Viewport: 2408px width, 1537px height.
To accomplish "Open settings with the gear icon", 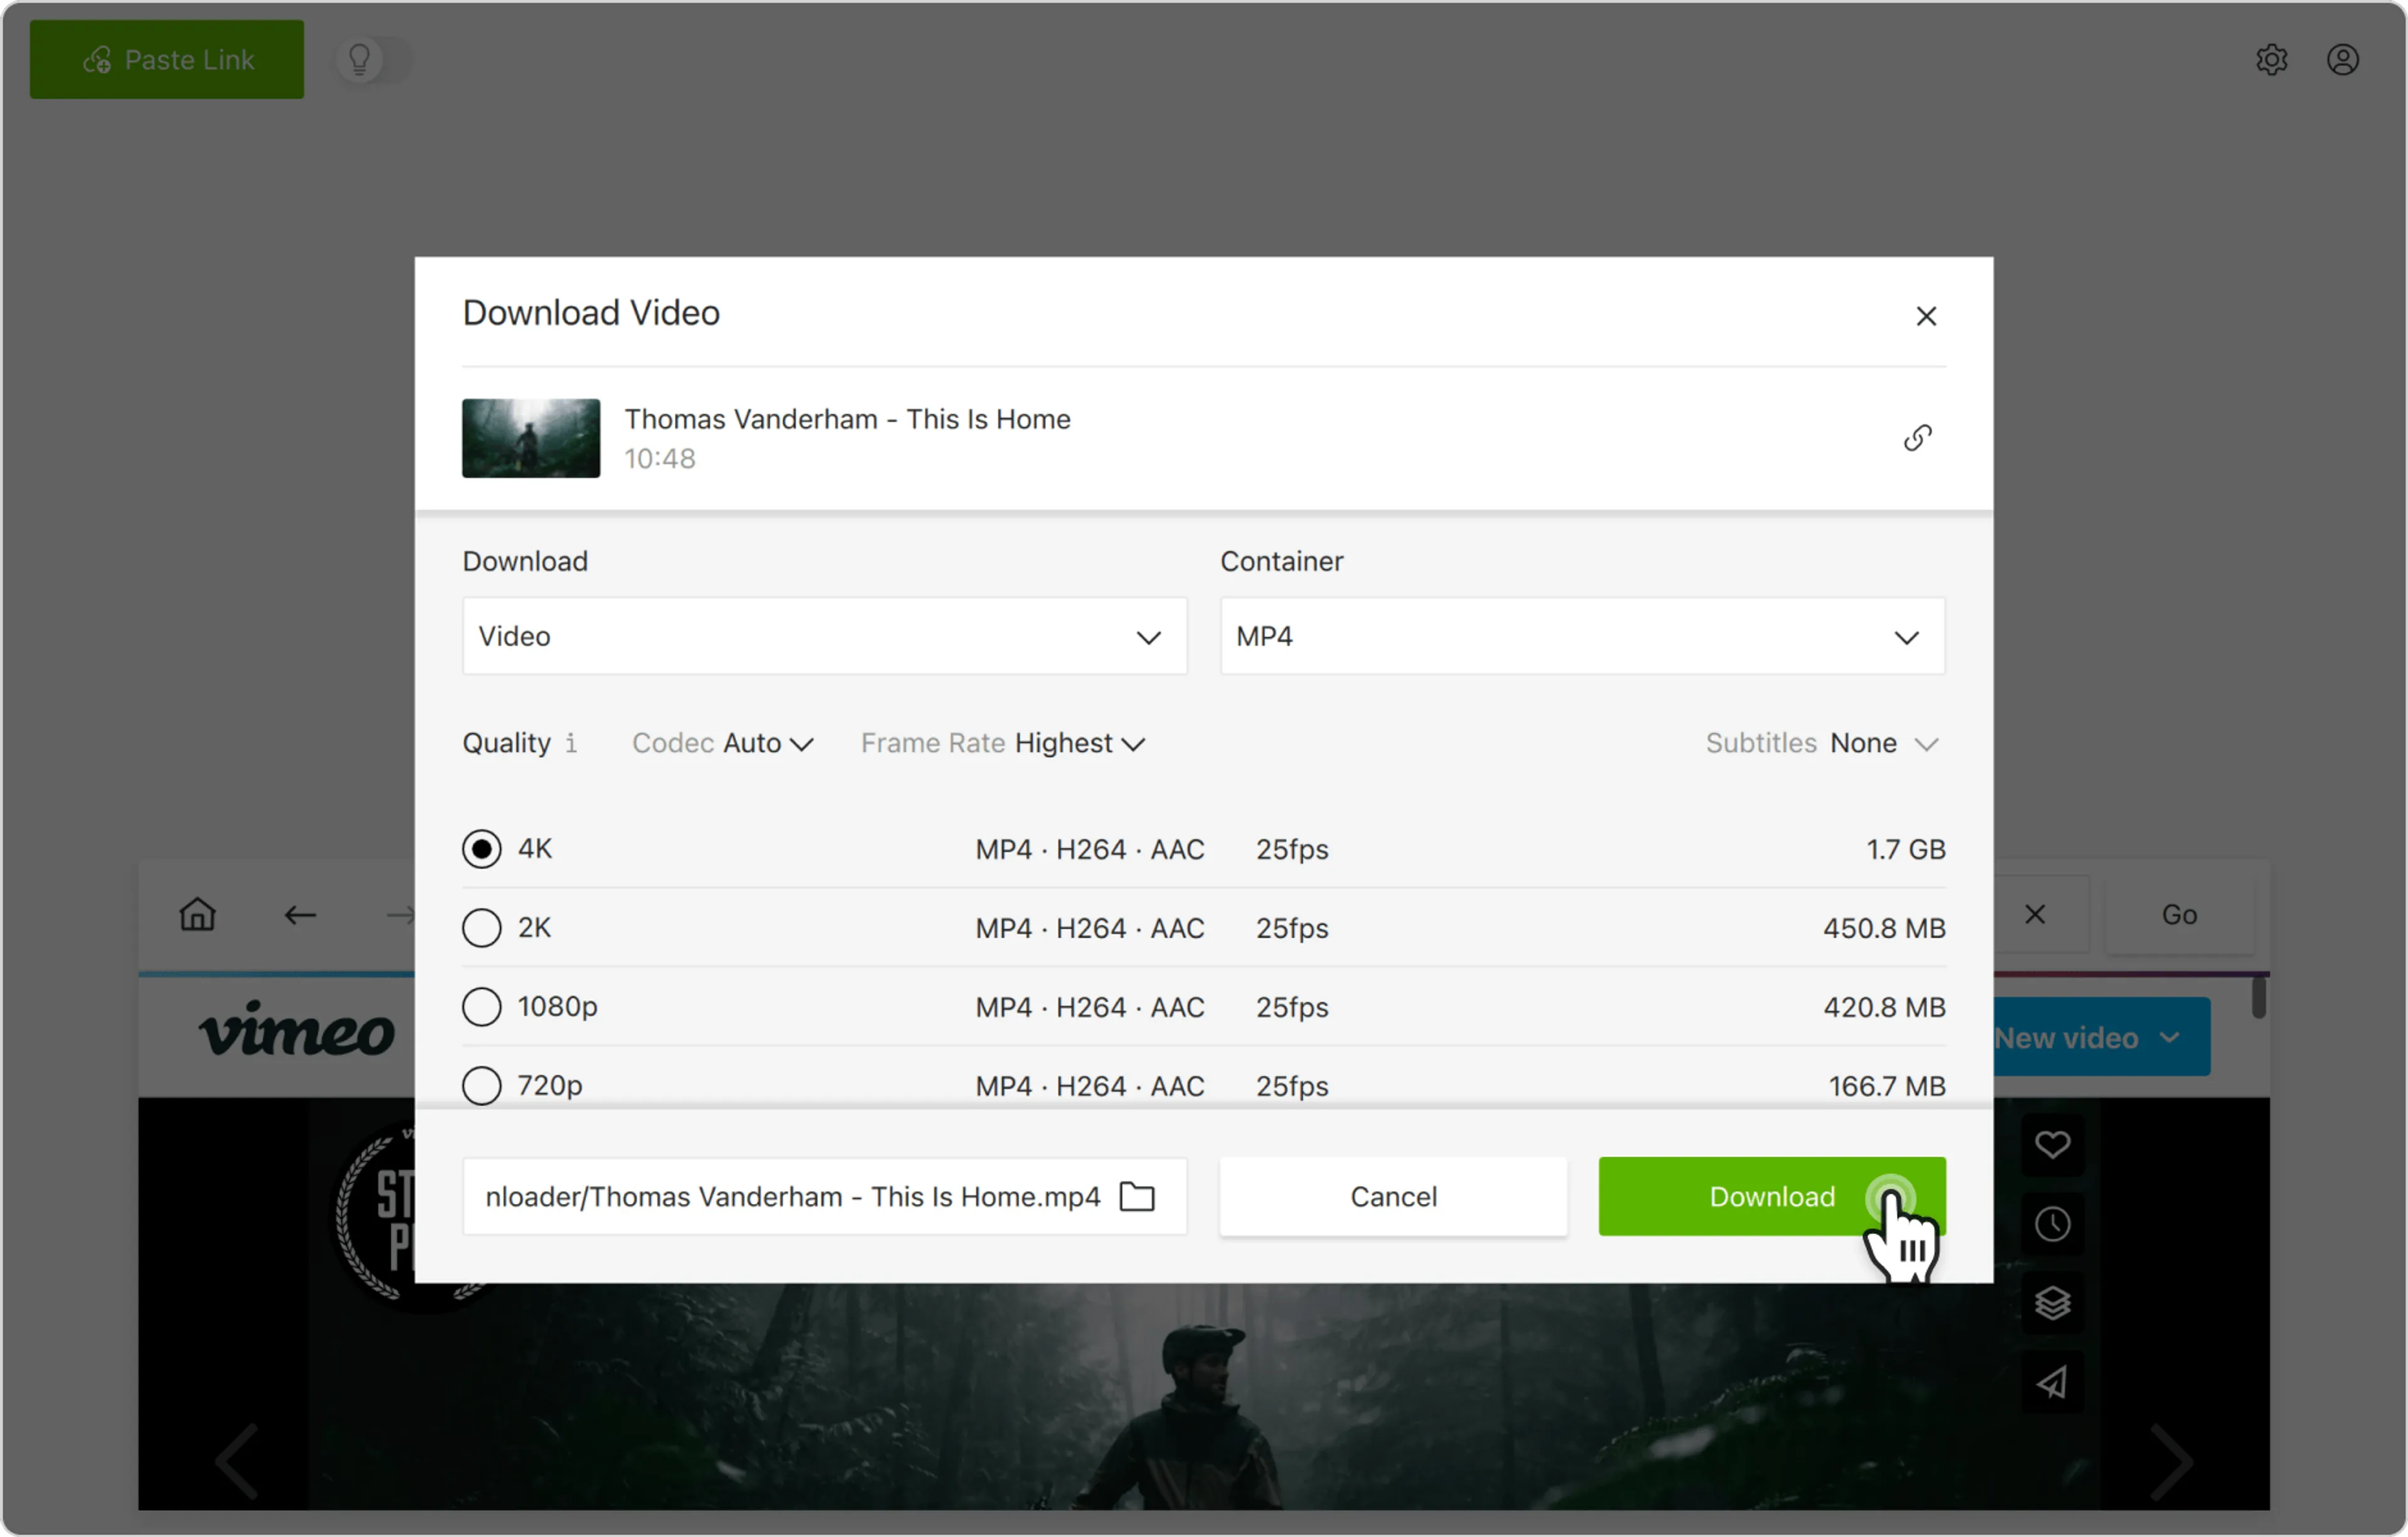I will tap(2271, 60).
